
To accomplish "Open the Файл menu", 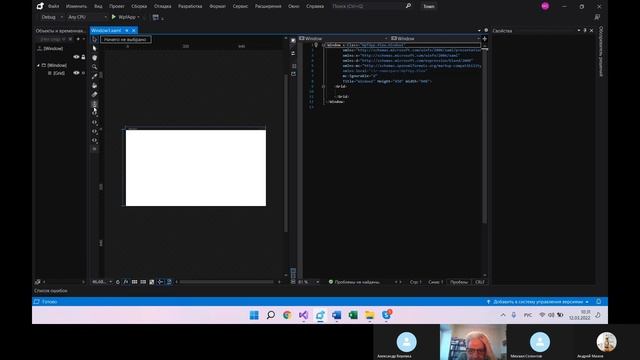I will click(53, 7).
